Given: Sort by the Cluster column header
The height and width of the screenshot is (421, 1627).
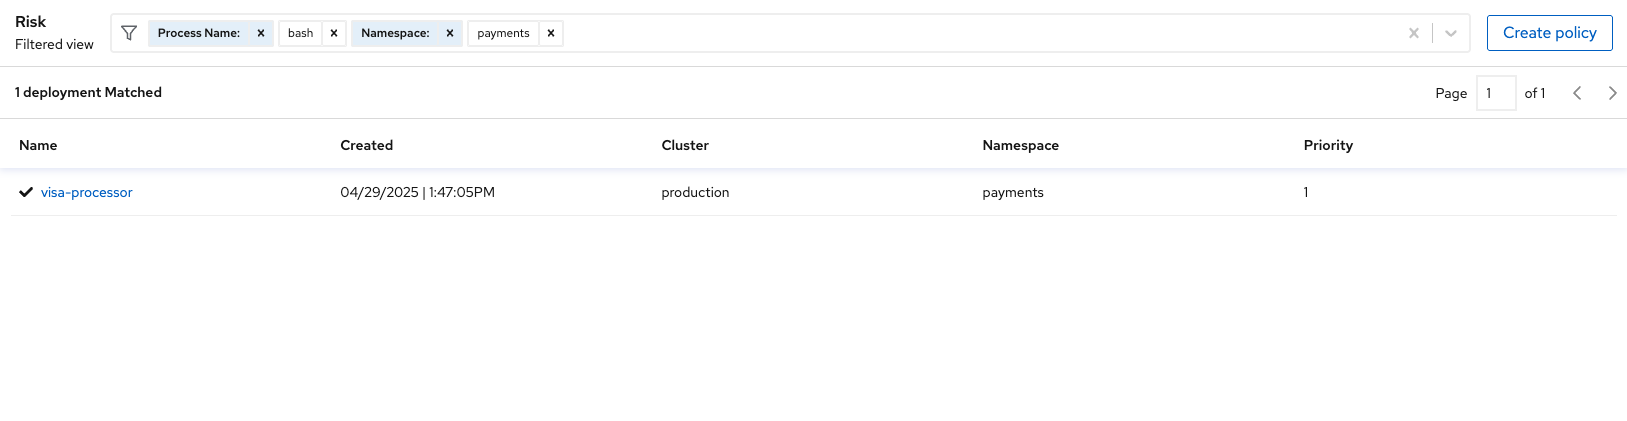Looking at the screenshot, I should (685, 145).
